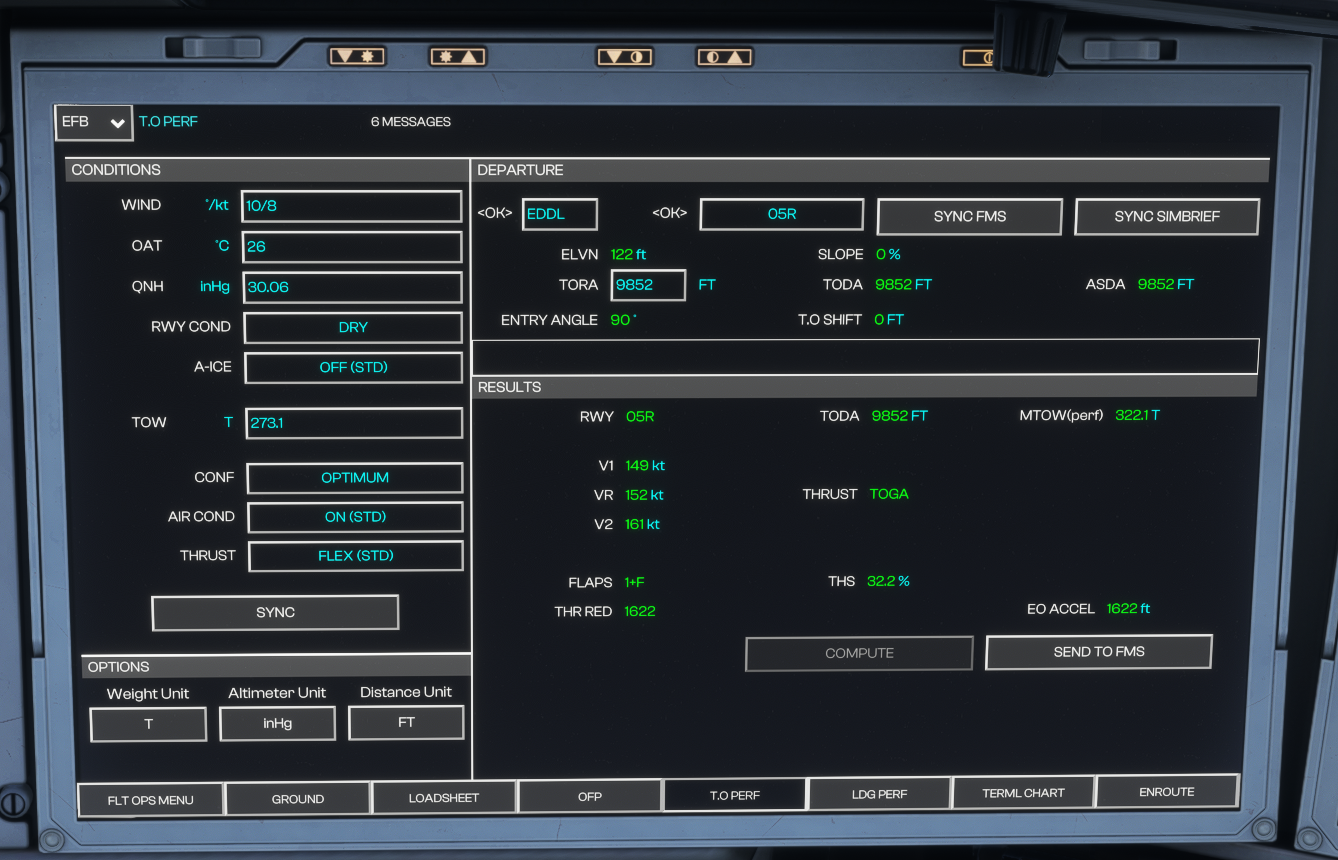Increase display brightness with the bezel button
Viewport: 1338px width, 860px height.
(458, 57)
